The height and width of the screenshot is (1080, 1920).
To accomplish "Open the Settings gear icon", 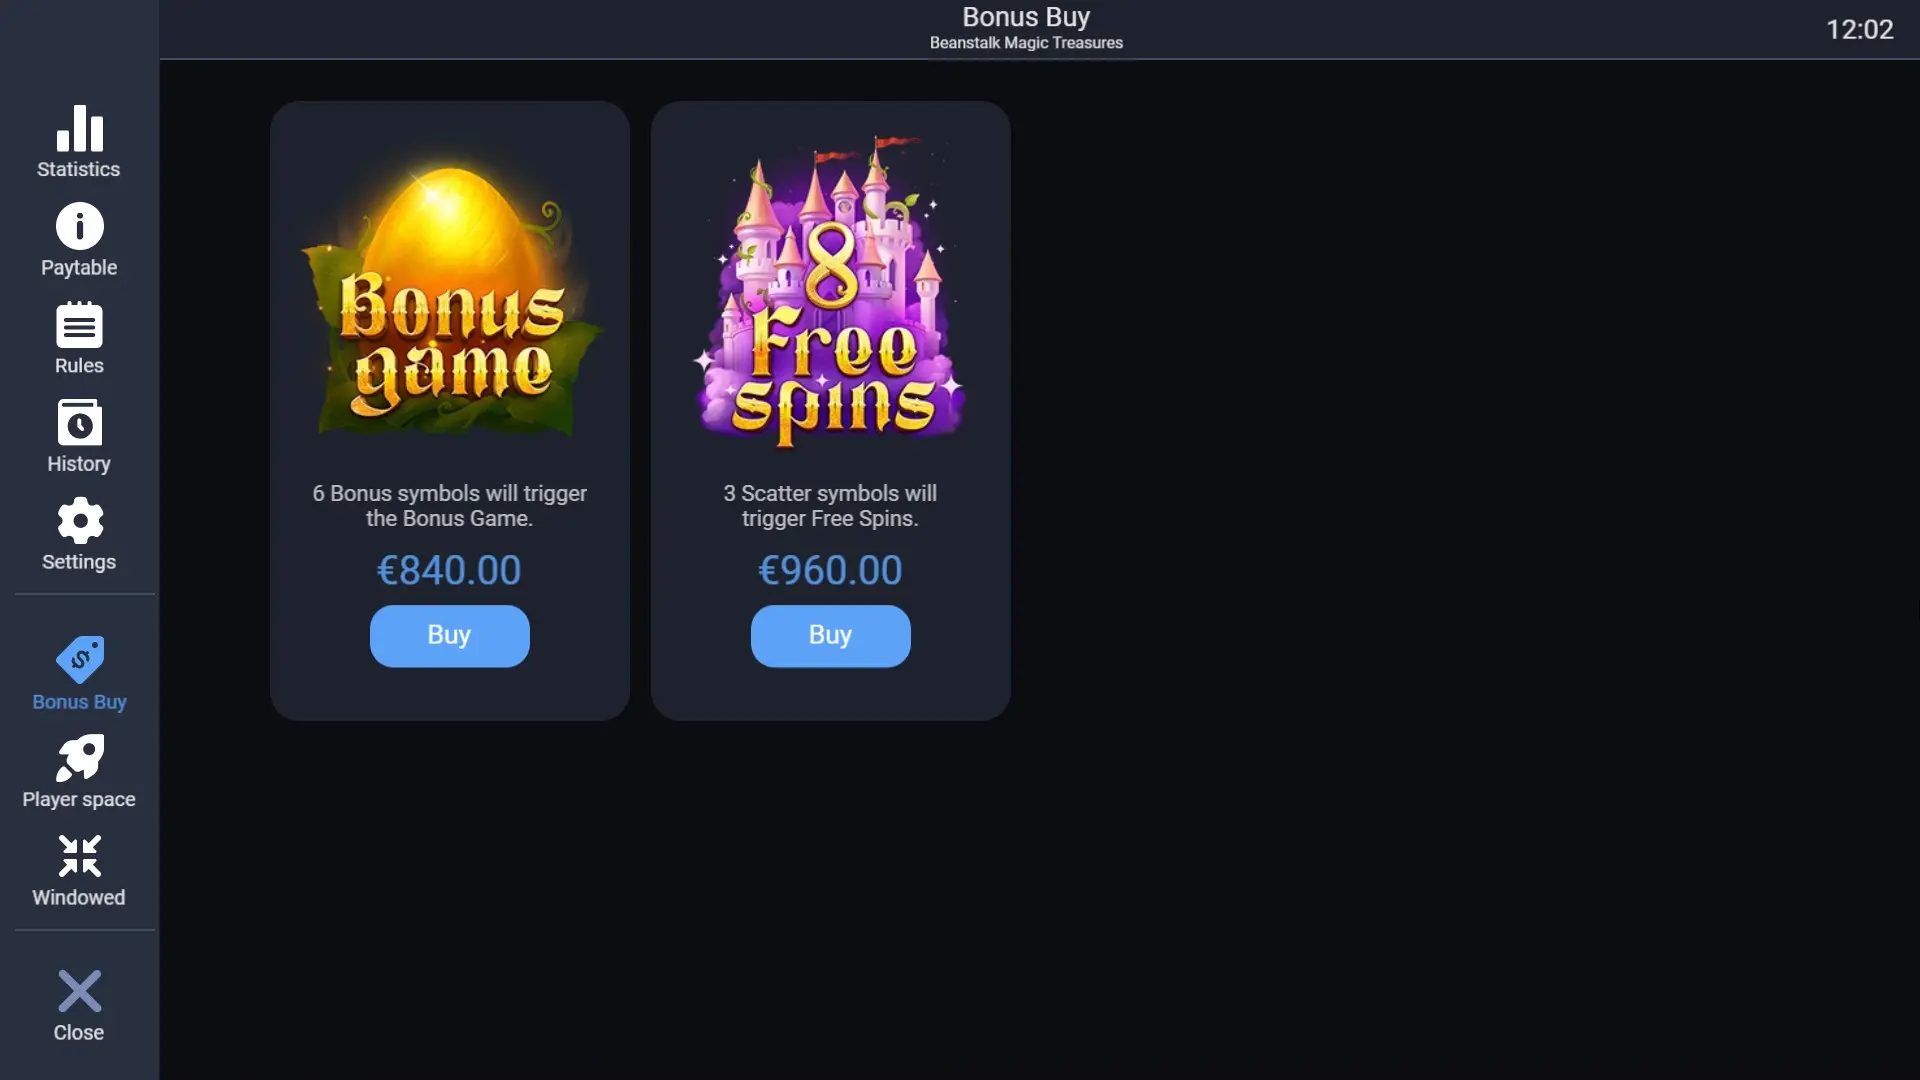I will (x=79, y=521).
